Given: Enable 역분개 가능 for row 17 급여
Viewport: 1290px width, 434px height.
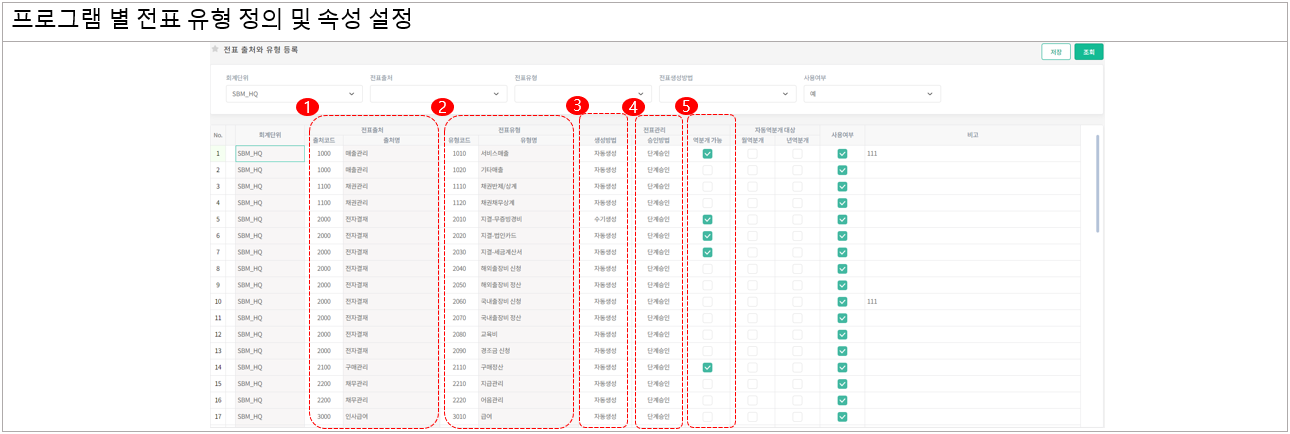Looking at the screenshot, I should point(707,416).
